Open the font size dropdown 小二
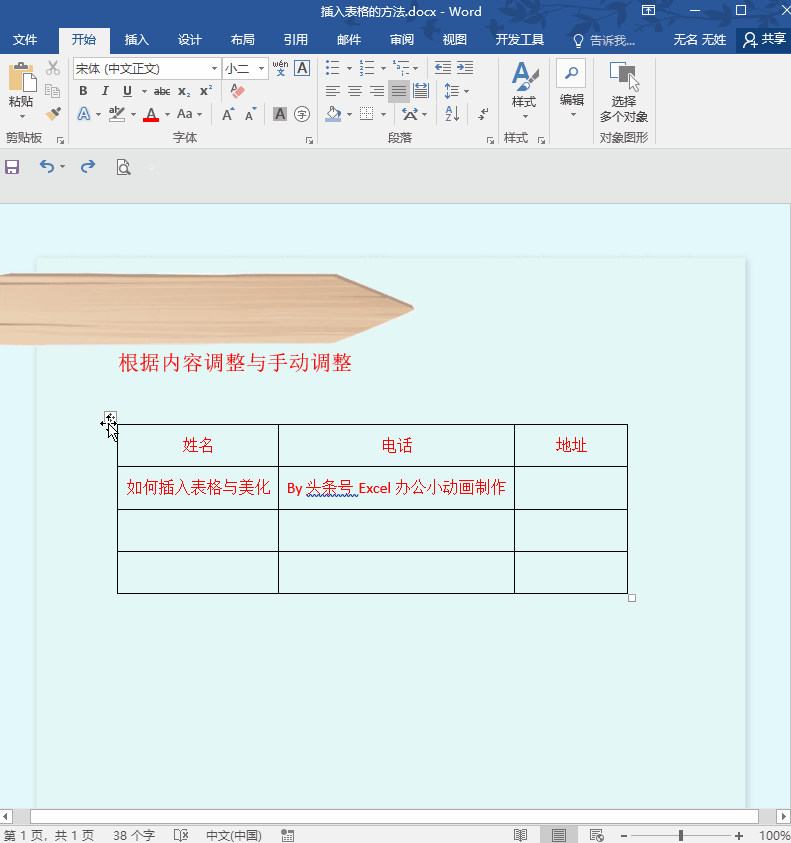Image resolution: width=791 pixels, height=843 pixels. click(x=261, y=69)
